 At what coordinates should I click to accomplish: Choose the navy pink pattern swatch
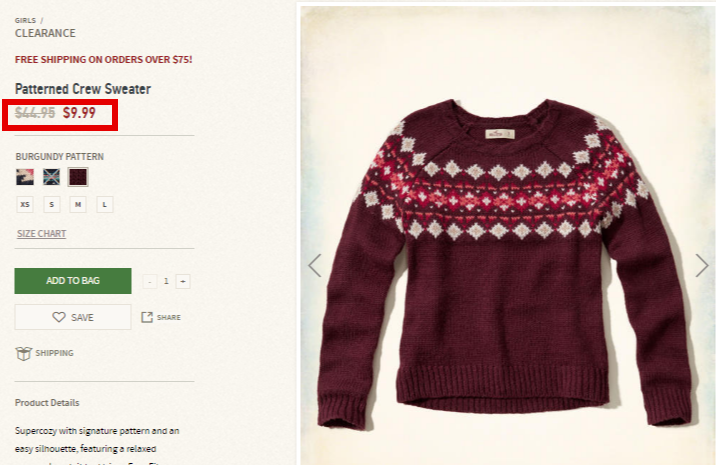(25, 177)
